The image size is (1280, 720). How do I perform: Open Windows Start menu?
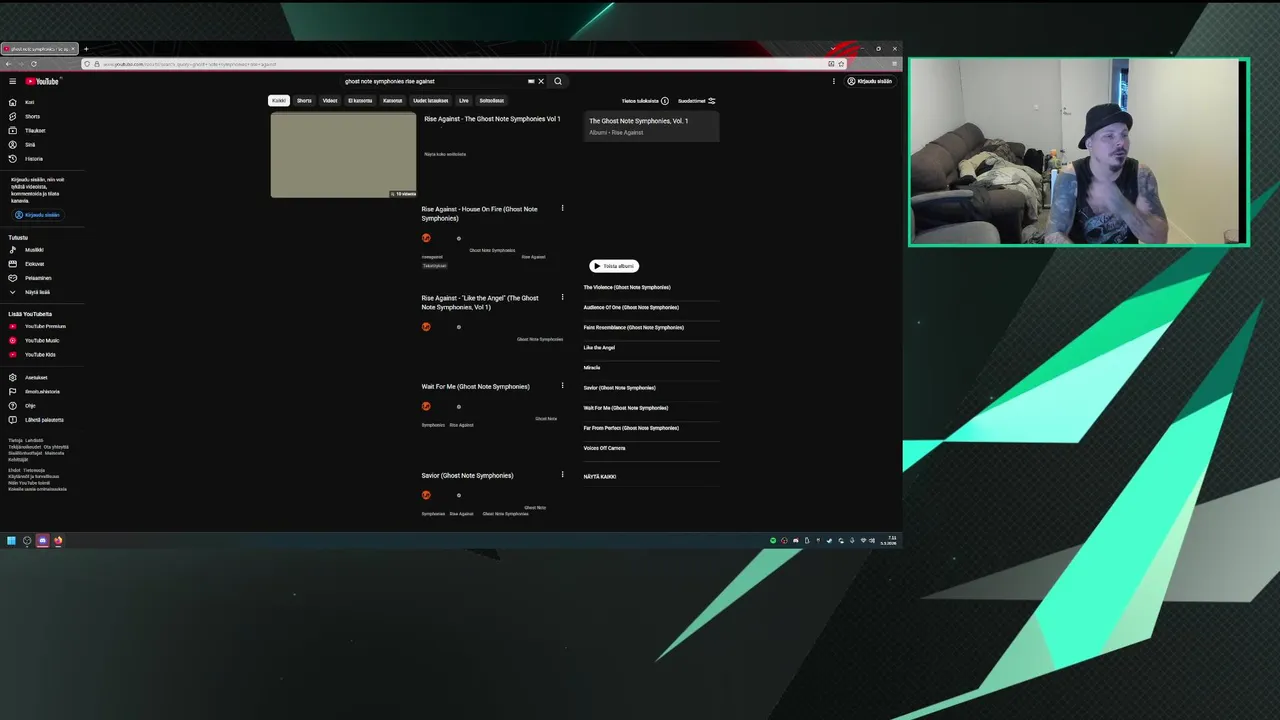point(11,540)
